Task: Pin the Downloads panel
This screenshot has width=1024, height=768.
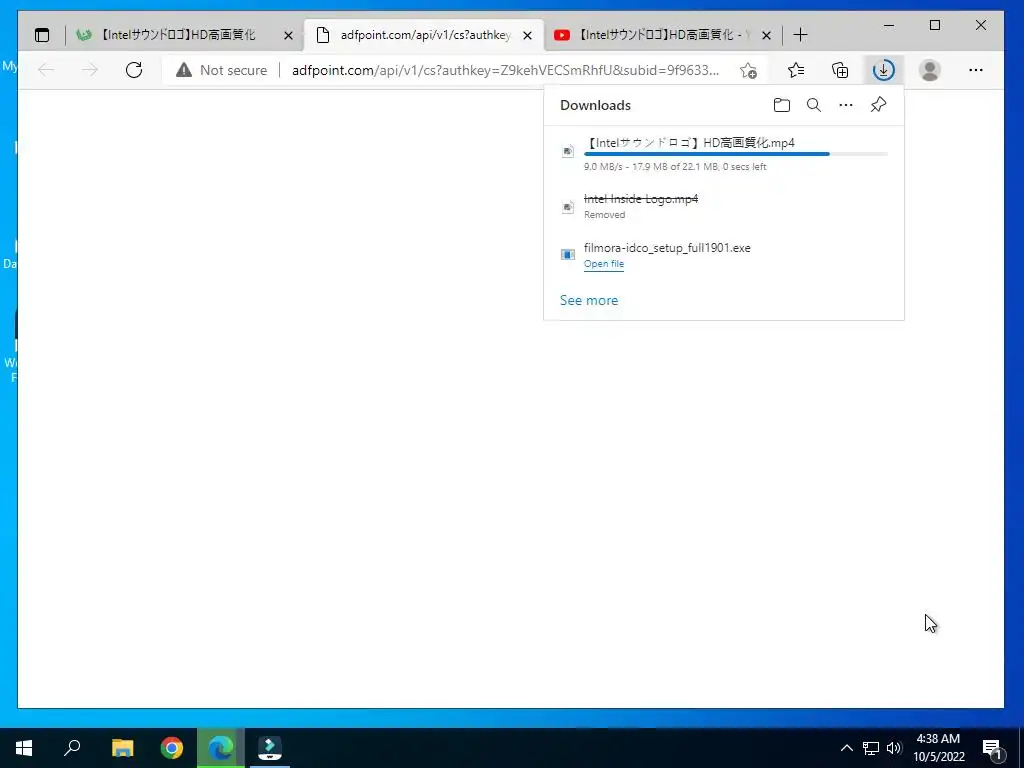Action: (878, 105)
